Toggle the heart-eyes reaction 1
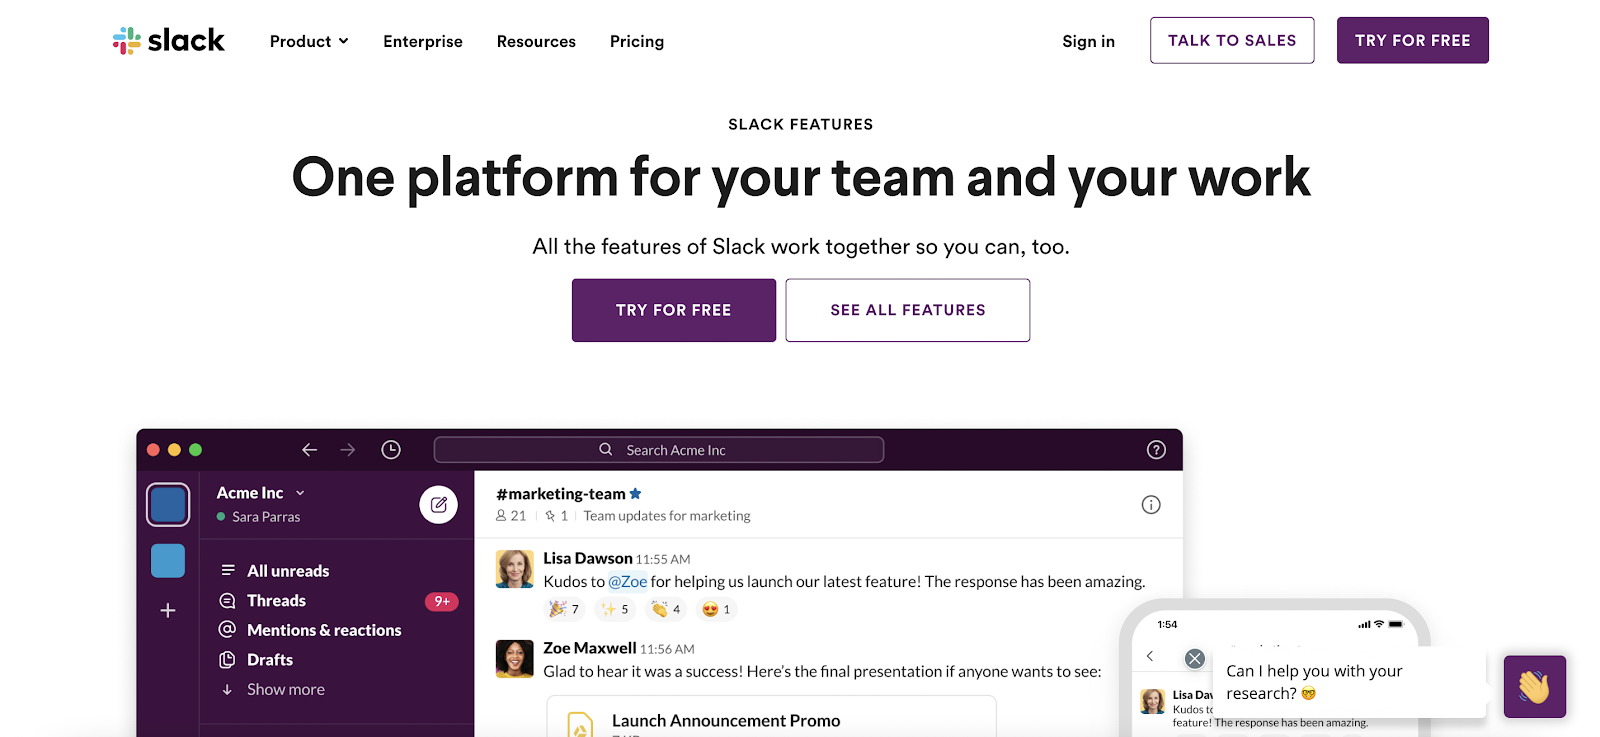The image size is (1600, 737). pyautogui.click(x=716, y=609)
